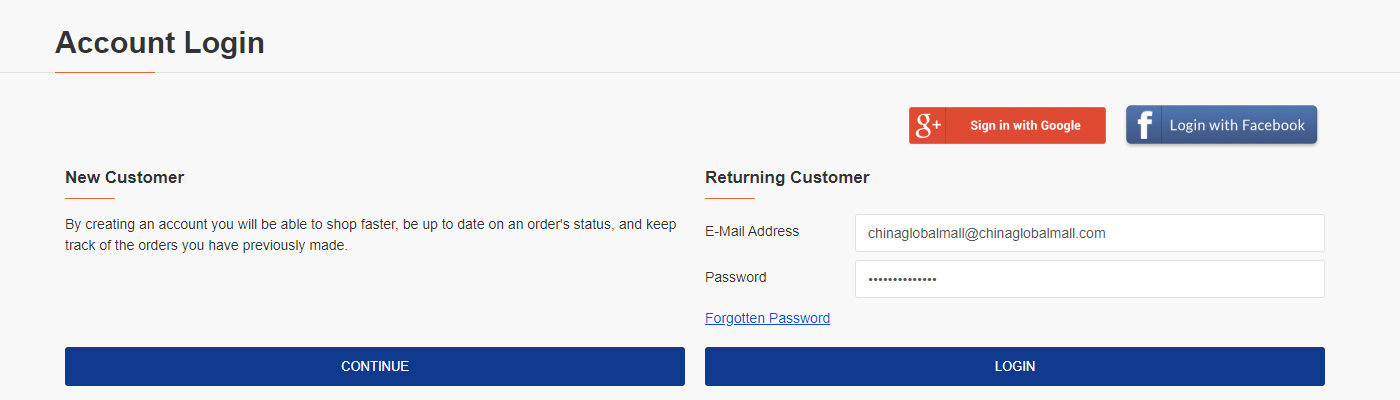Image resolution: width=1400 pixels, height=400 pixels.
Task: Click the chinaglobalmall@chinaglobalmall.com email text
Action: click(987, 233)
